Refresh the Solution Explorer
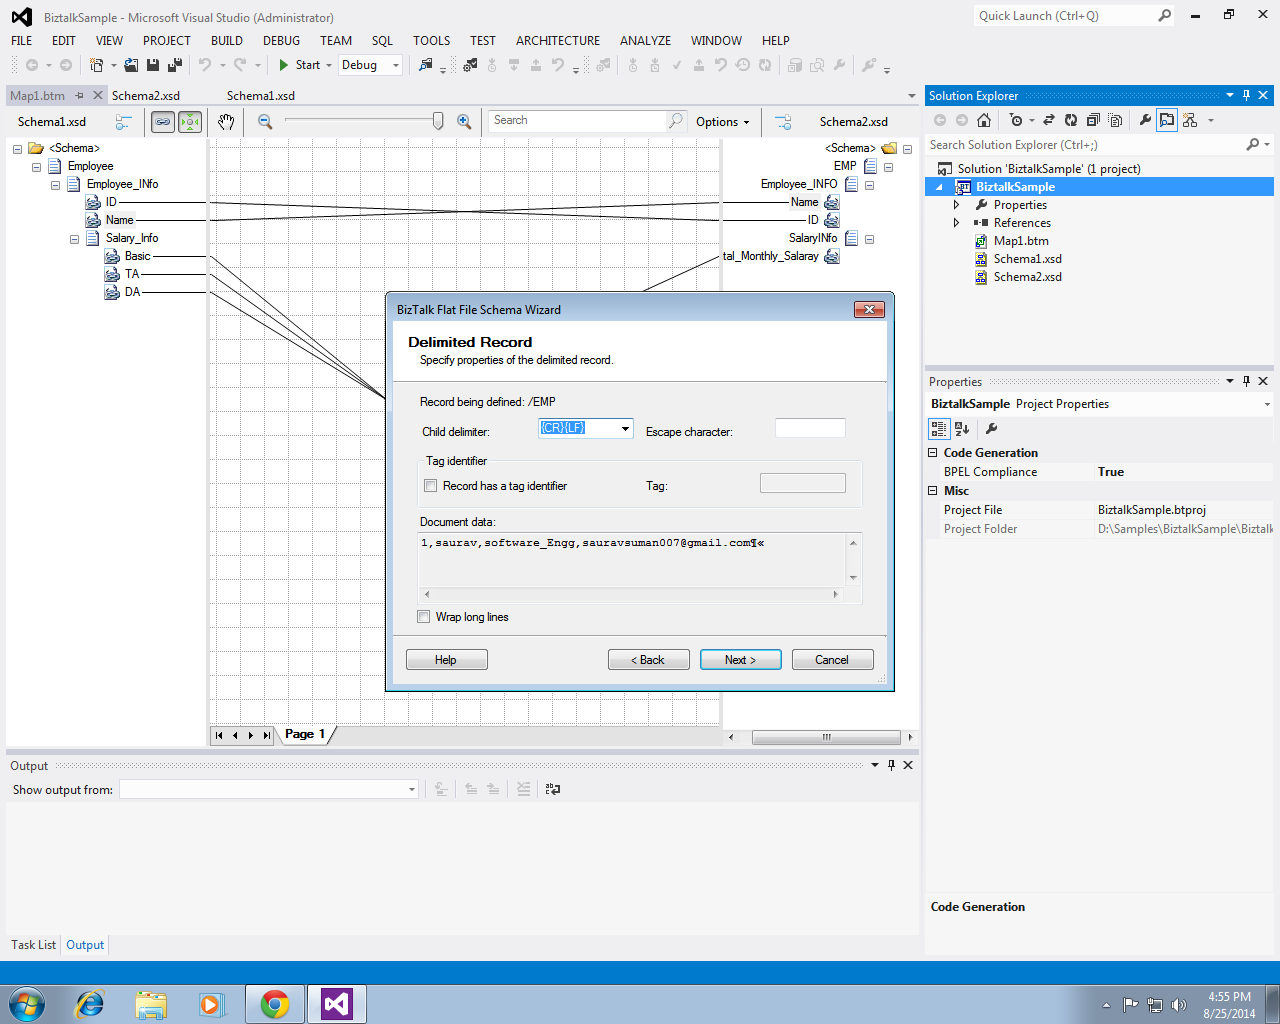 [1071, 120]
